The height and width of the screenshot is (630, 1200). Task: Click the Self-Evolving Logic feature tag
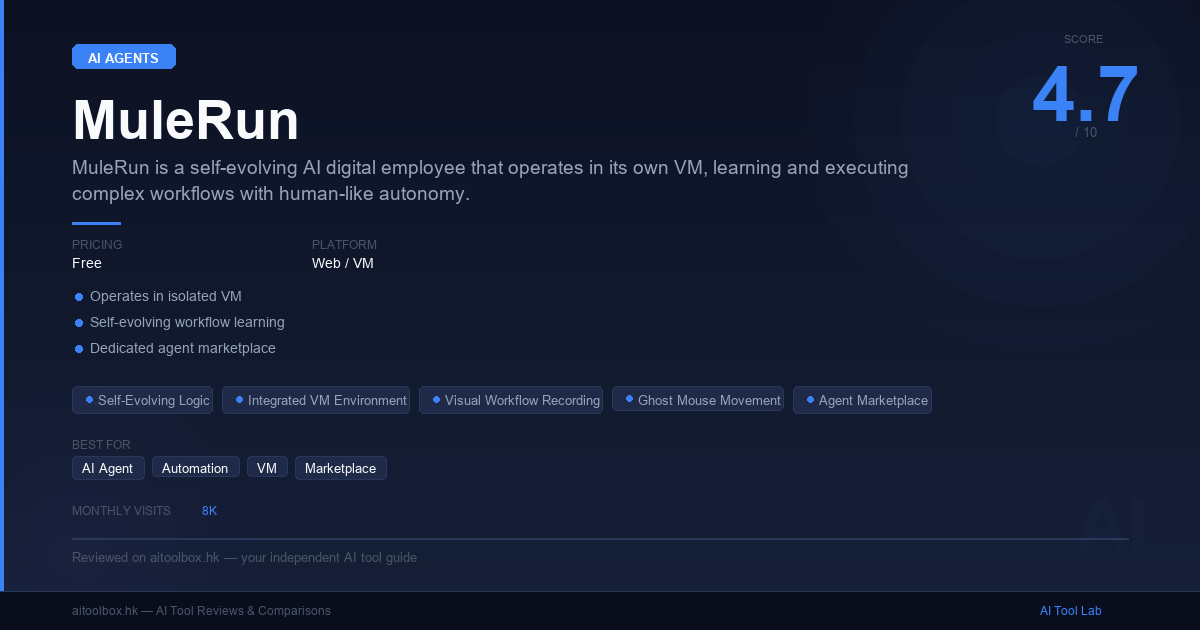(x=142, y=400)
